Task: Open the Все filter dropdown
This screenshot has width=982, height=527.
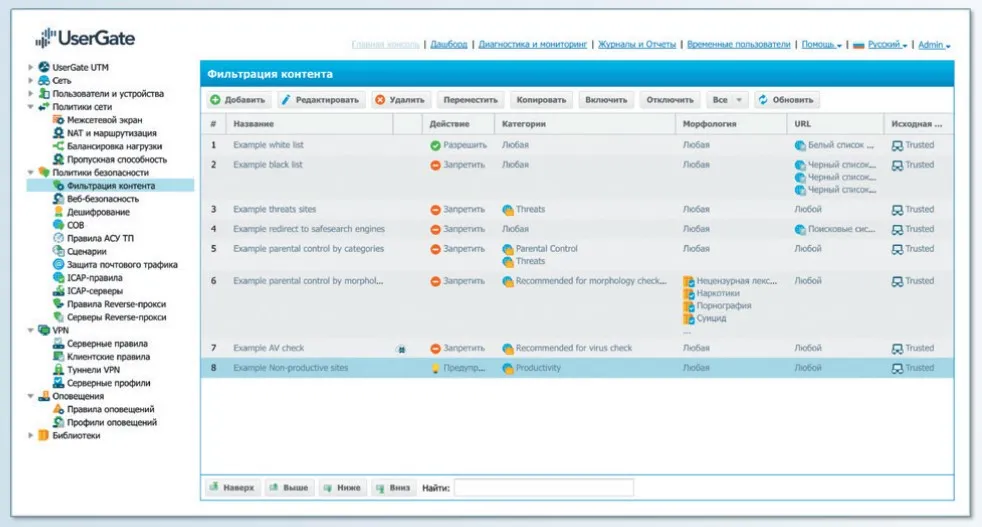Action: (x=726, y=100)
